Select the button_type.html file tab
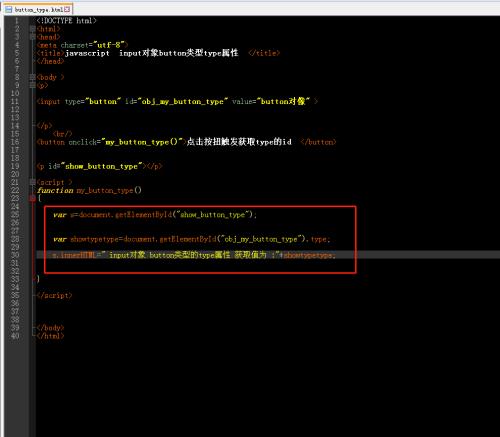This screenshot has width=500, height=437. pyautogui.click(x=38, y=9)
